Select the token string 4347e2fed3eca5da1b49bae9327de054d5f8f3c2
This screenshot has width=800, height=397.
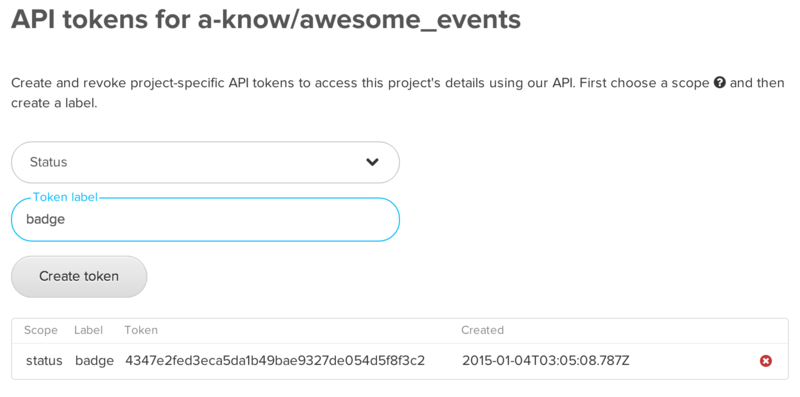pos(275,361)
